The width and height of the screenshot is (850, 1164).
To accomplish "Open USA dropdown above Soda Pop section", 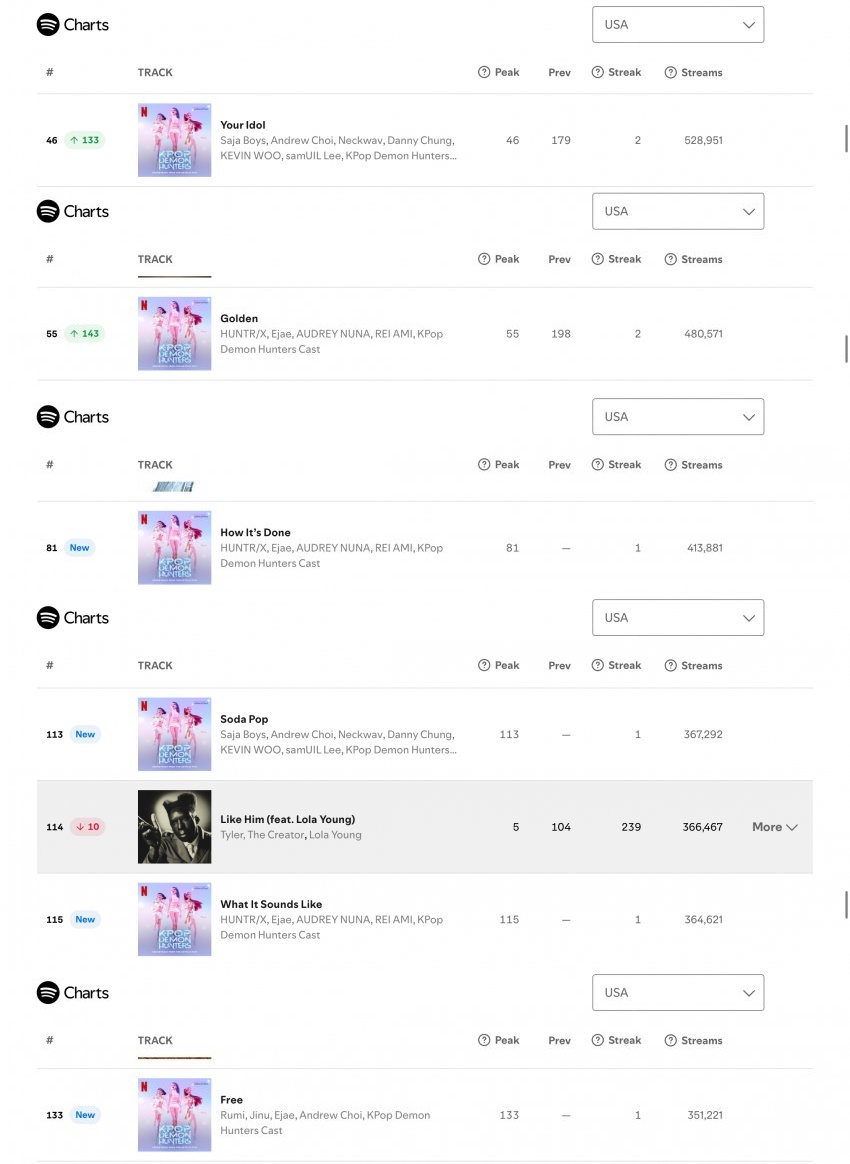I will coord(678,618).
